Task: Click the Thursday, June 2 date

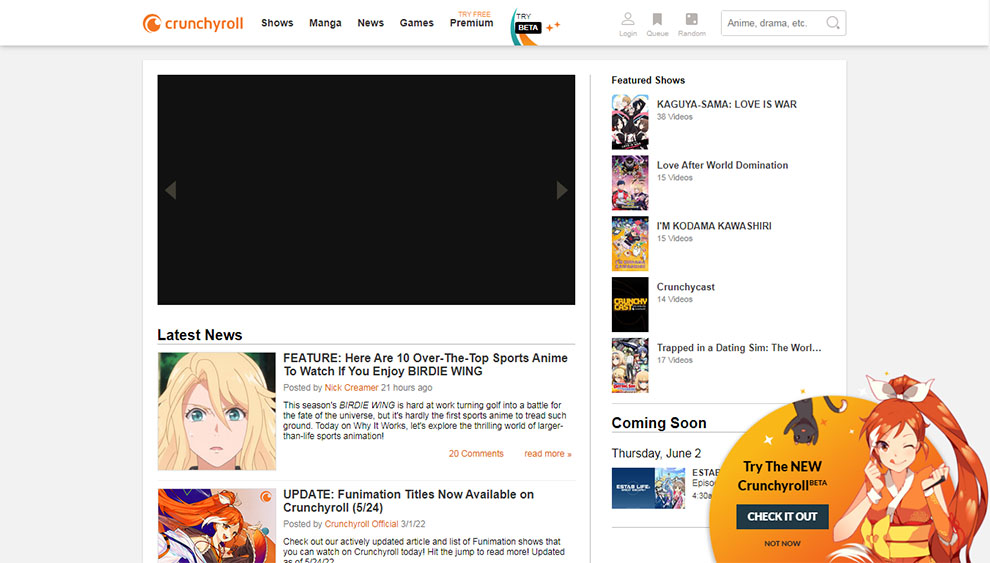Action: (656, 453)
